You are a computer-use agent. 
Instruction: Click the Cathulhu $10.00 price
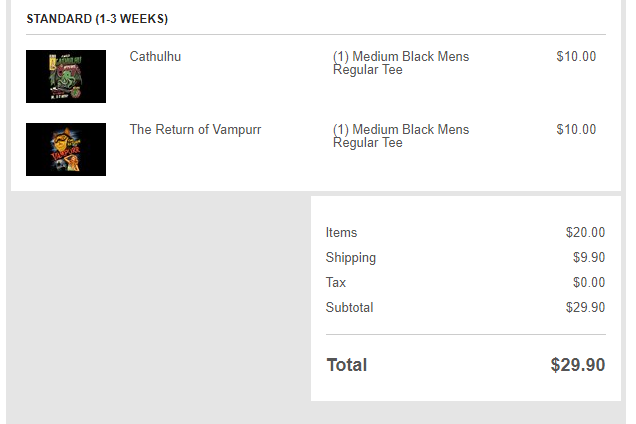[576, 56]
